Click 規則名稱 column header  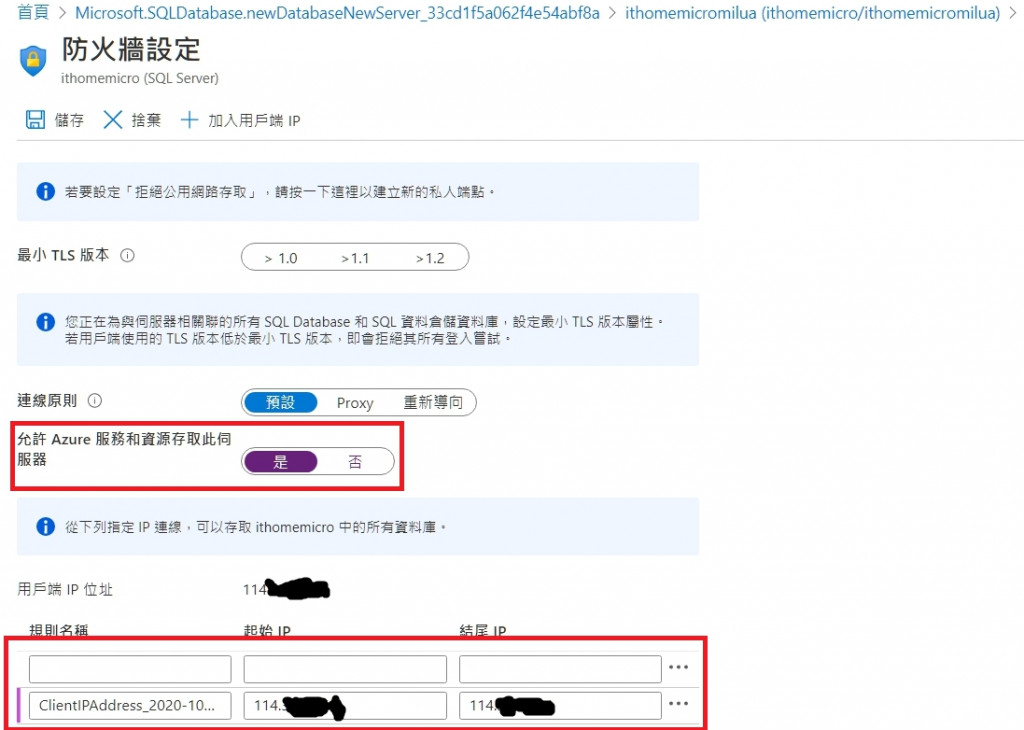pos(59,630)
